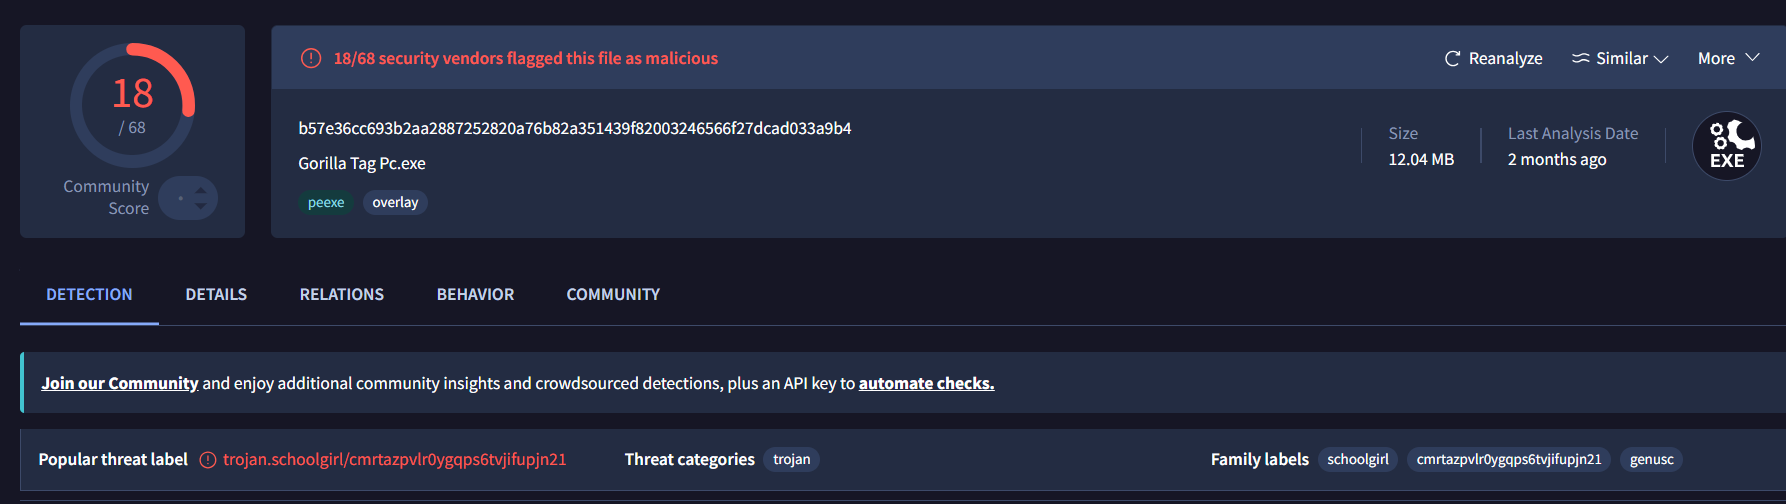This screenshot has height=504, width=1786.
Task: Open the automate checks link
Action: (926, 383)
